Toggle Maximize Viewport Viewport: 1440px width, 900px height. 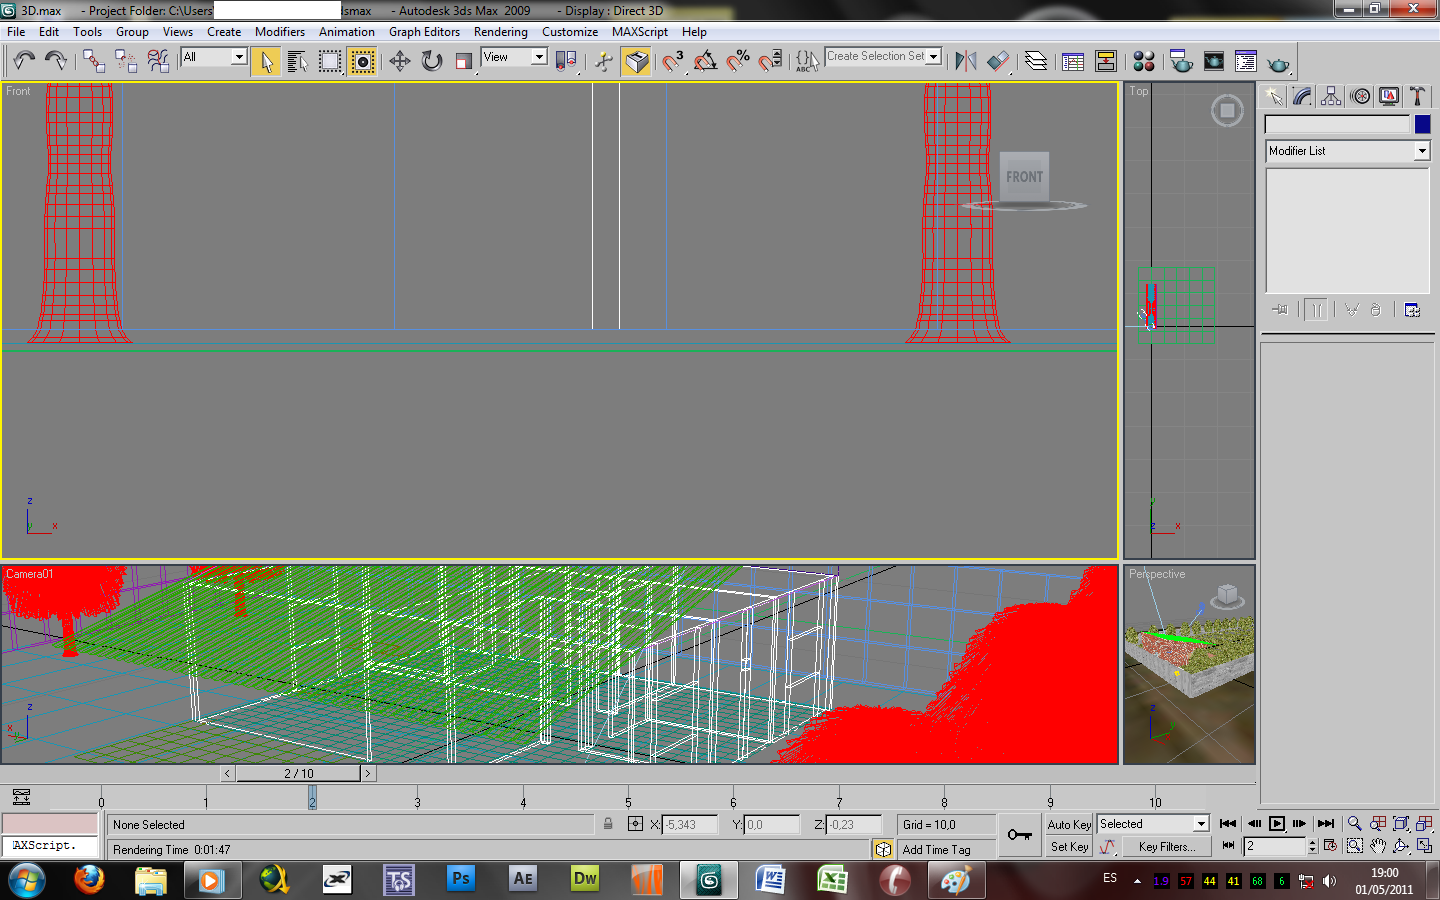pyautogui.click(x=1425, y=846)
